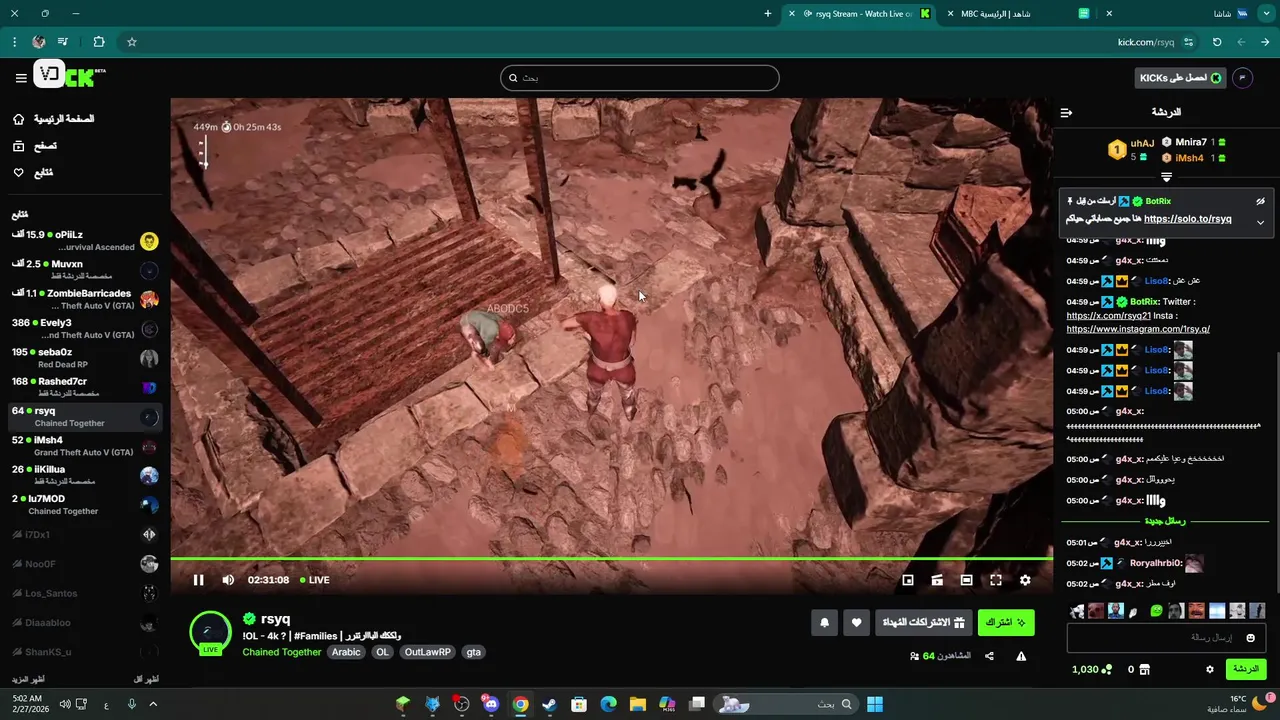Open Rashed7cr channel in sidebar
Screen dimensions: 1280x720
tap(85, 387)
